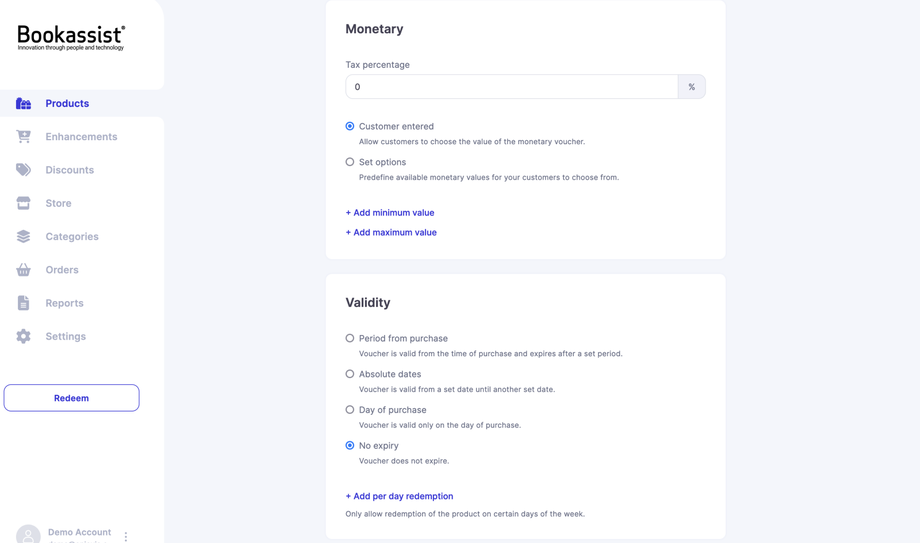
Task: Click the Enhancements cart icon
Action: [x=23, y=137]
